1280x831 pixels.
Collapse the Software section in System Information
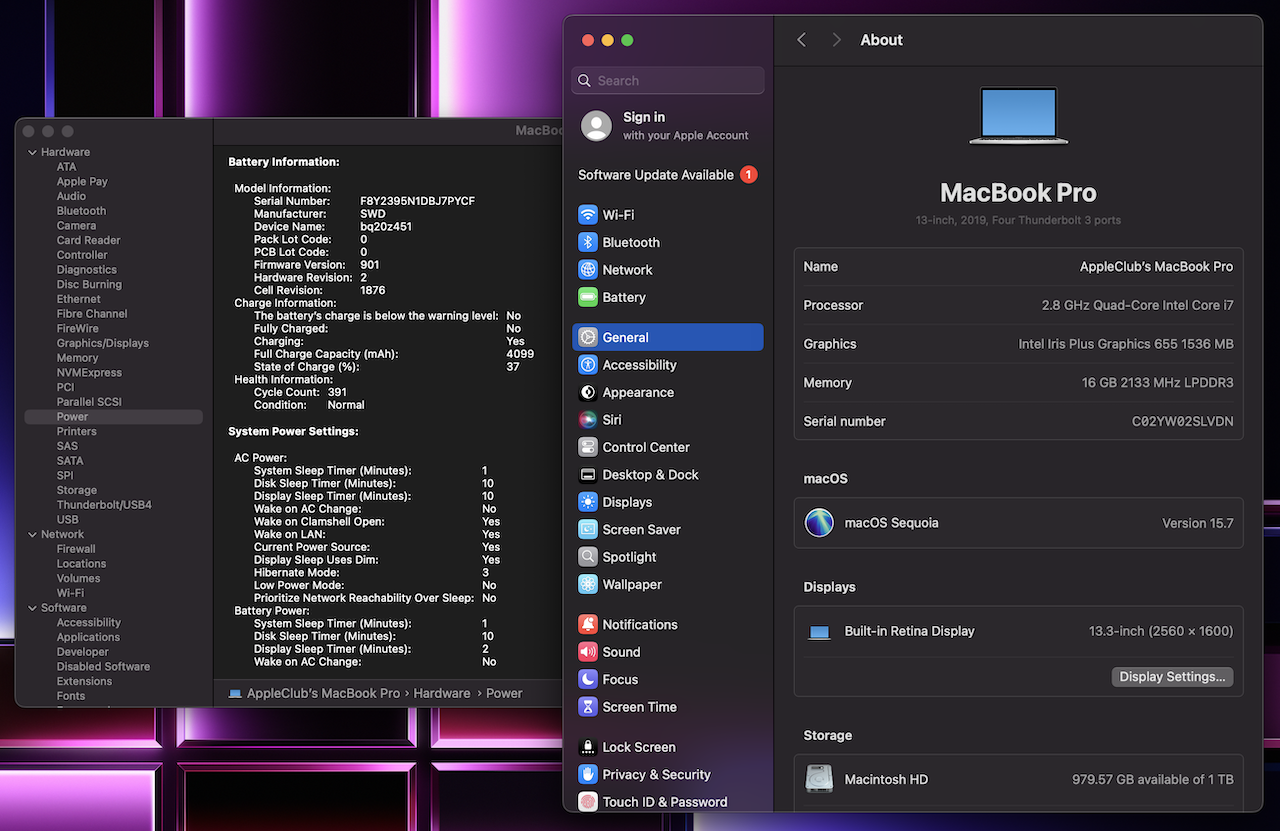pyautogui.click(x=32, y=608)
